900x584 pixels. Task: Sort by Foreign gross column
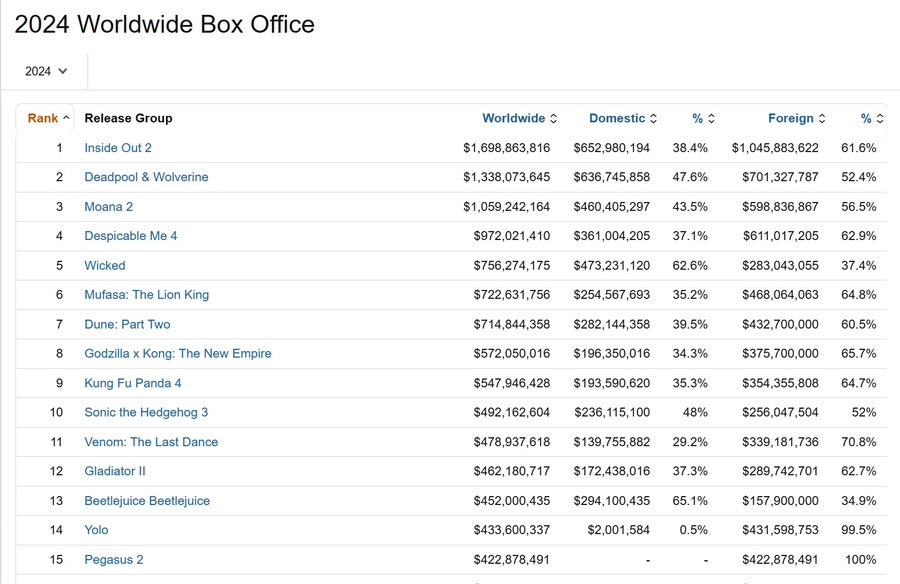[x=796, y=118]
